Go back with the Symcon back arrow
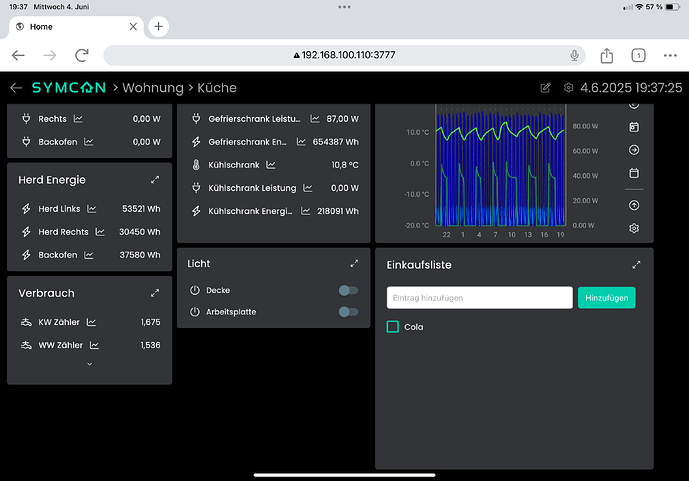The image size is (689, 481). [x=16, y=88]
